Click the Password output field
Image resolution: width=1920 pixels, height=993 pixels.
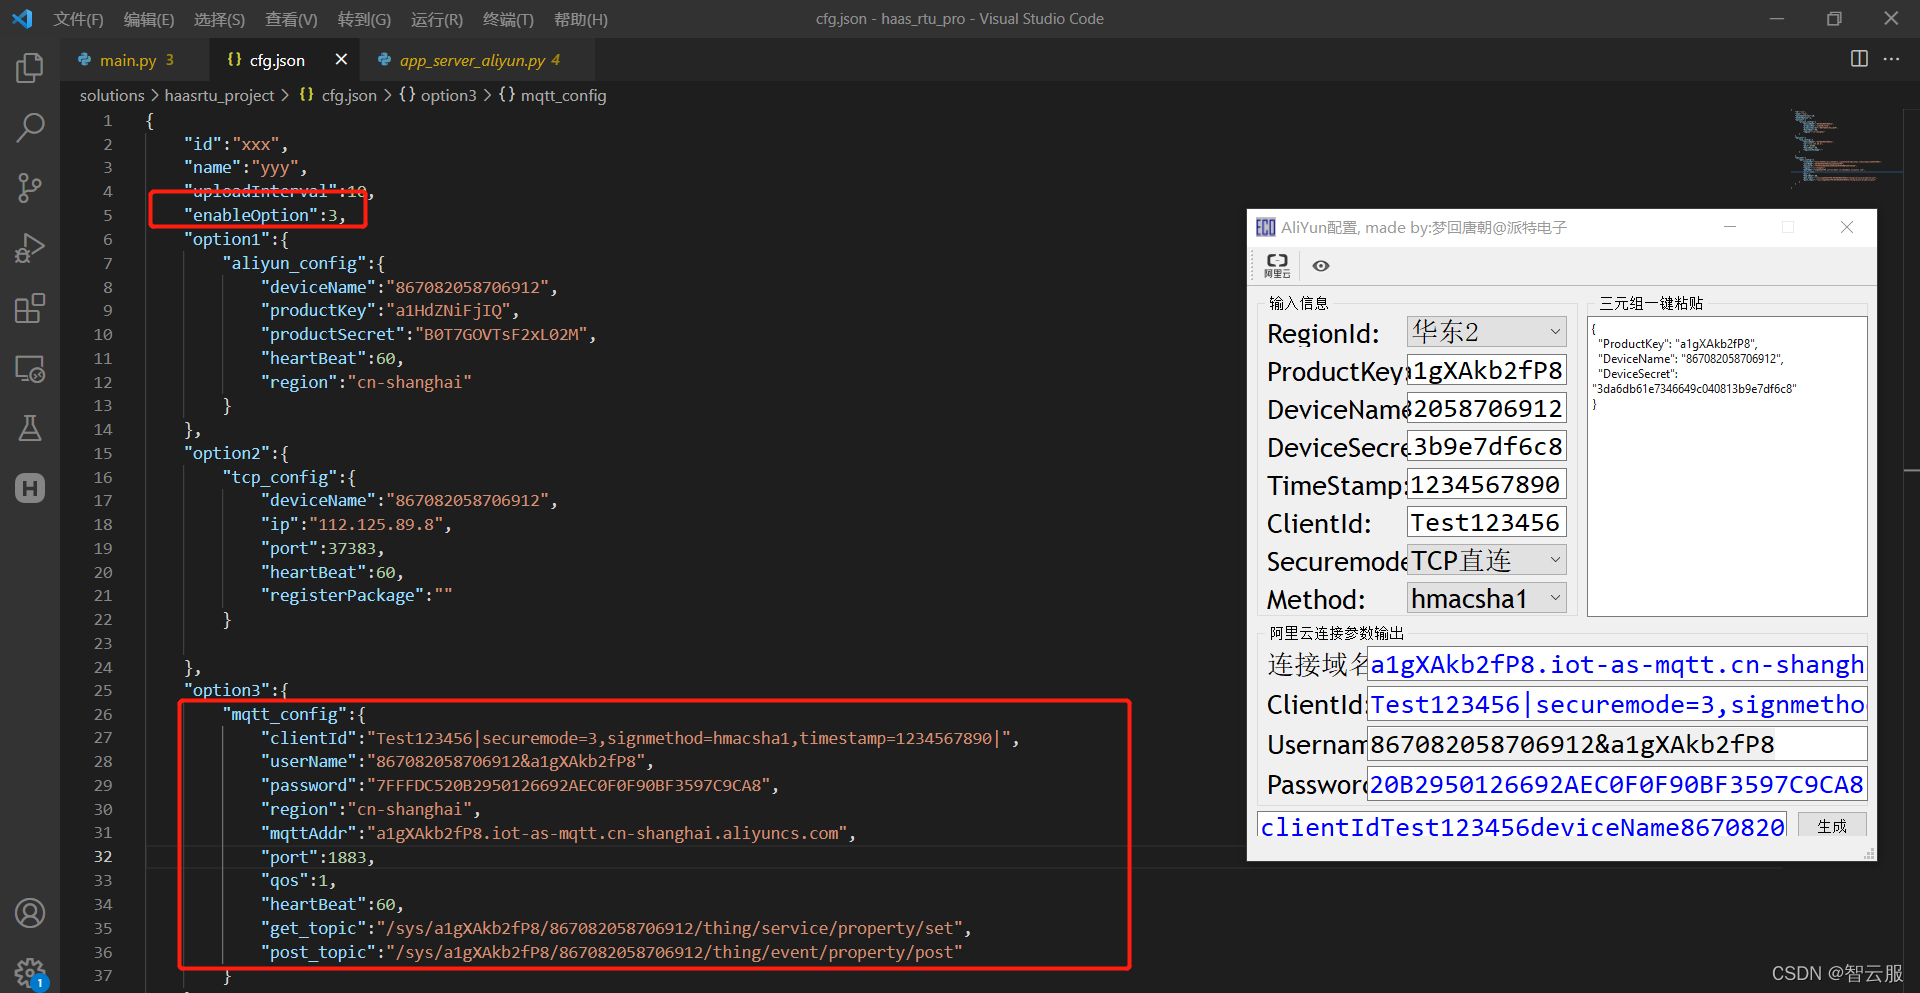click(1617, 784)
